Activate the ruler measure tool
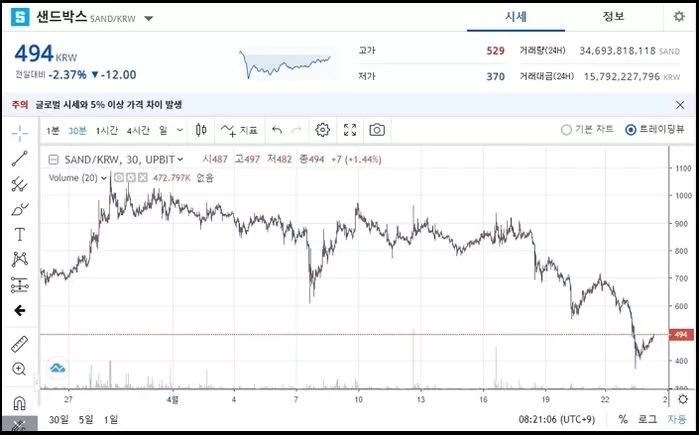Screen dimensions: 699x435 (x=20, y=344)
